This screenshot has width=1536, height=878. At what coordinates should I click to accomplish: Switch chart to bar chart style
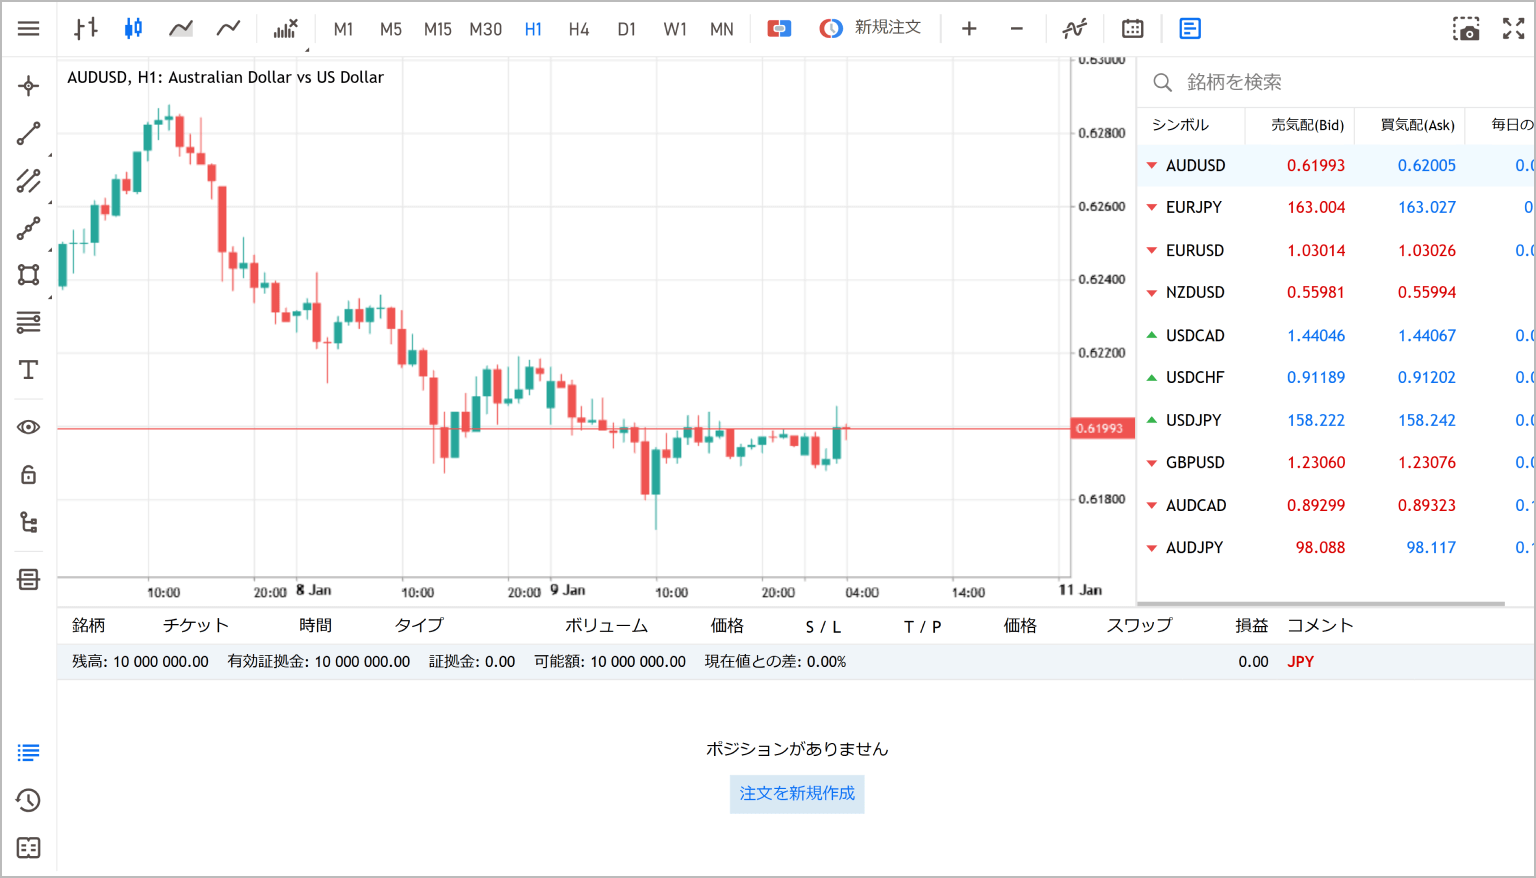coord(86,29)
